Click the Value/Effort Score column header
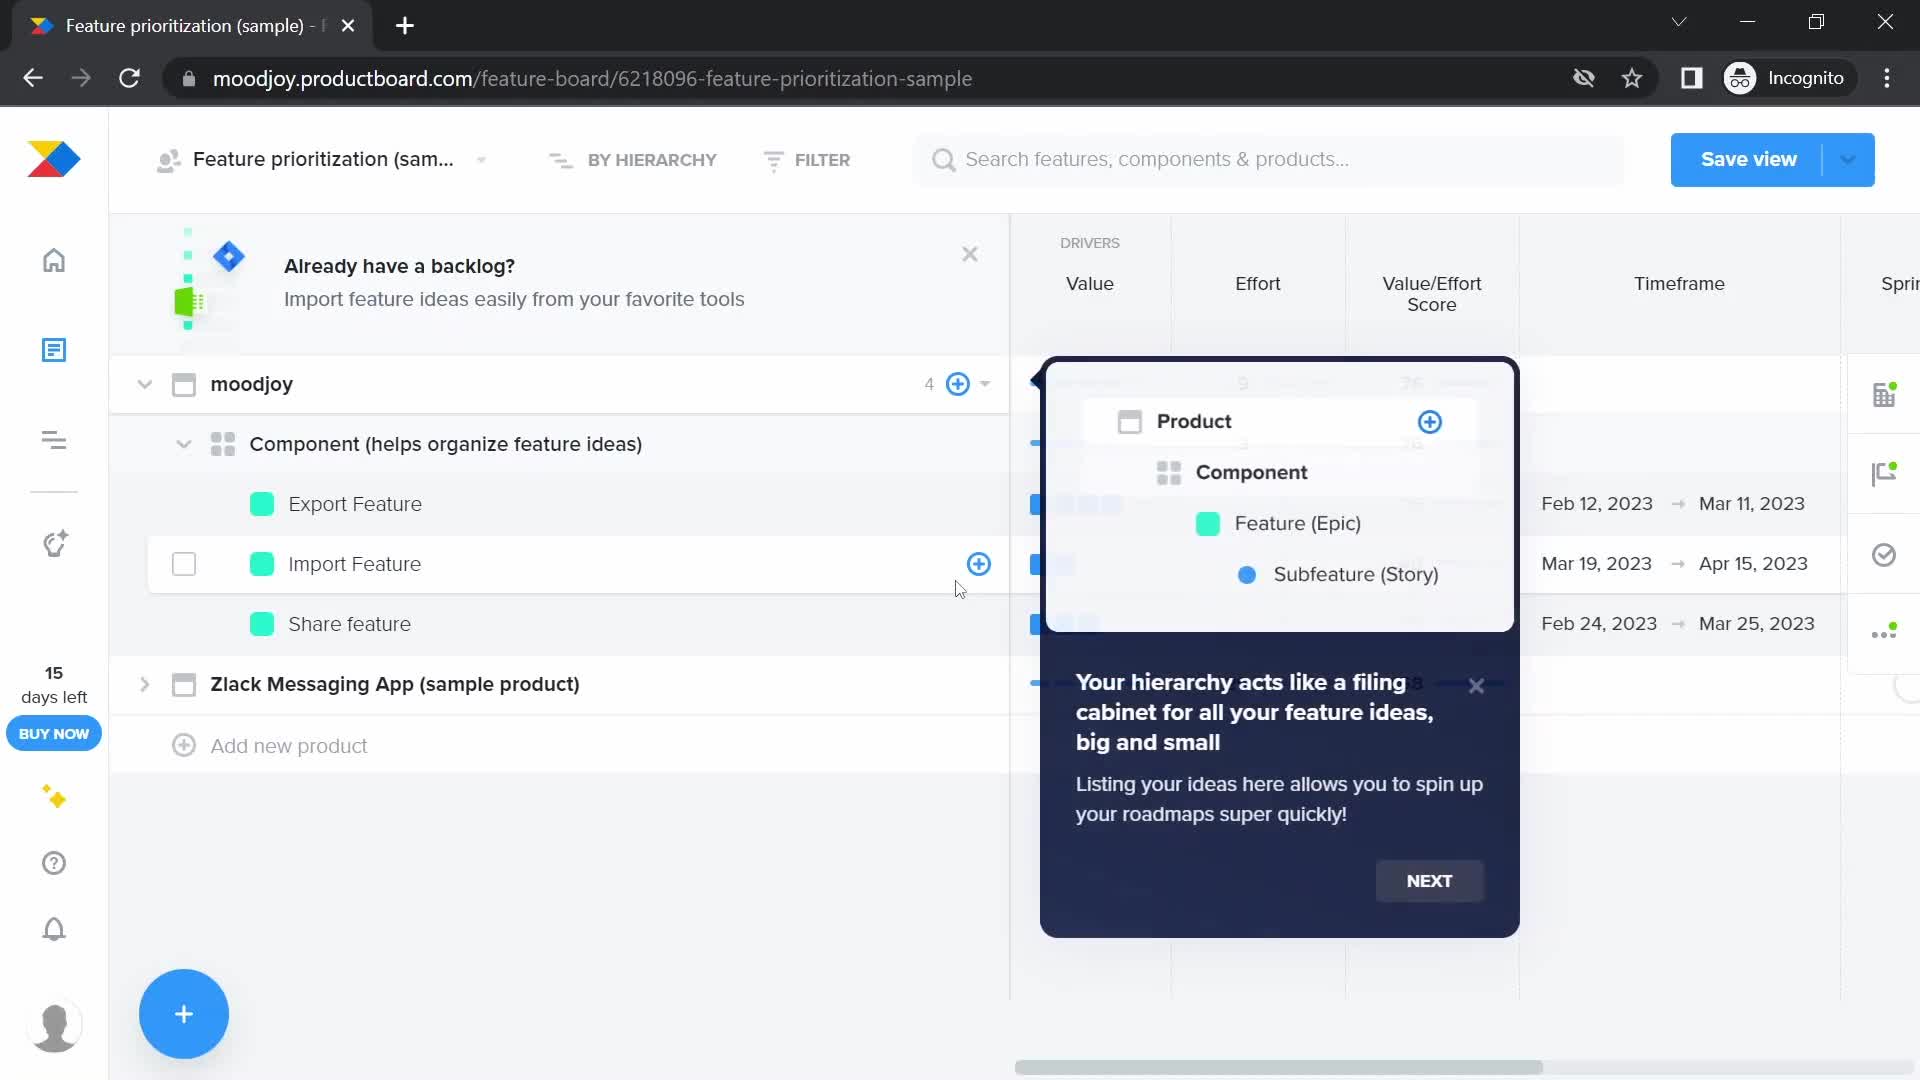This screenshot has width=1920, height=1080. pos(1432,294)
